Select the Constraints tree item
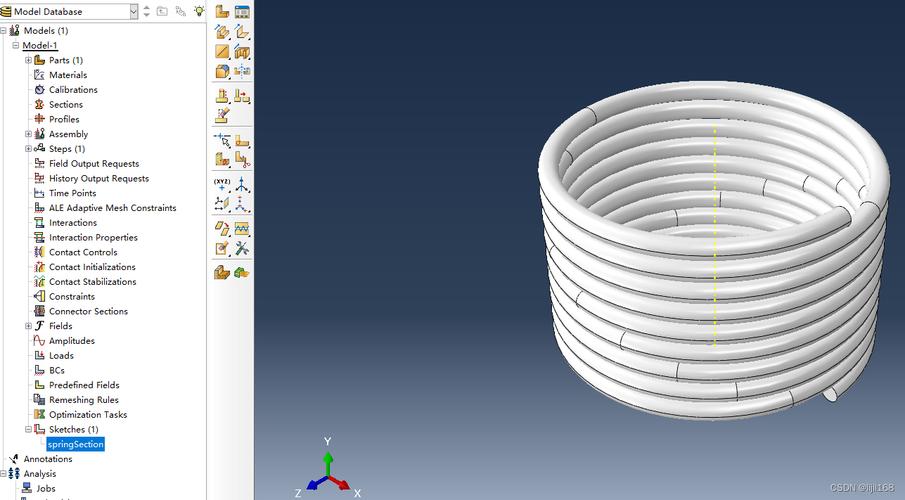 tap(72, 297)
